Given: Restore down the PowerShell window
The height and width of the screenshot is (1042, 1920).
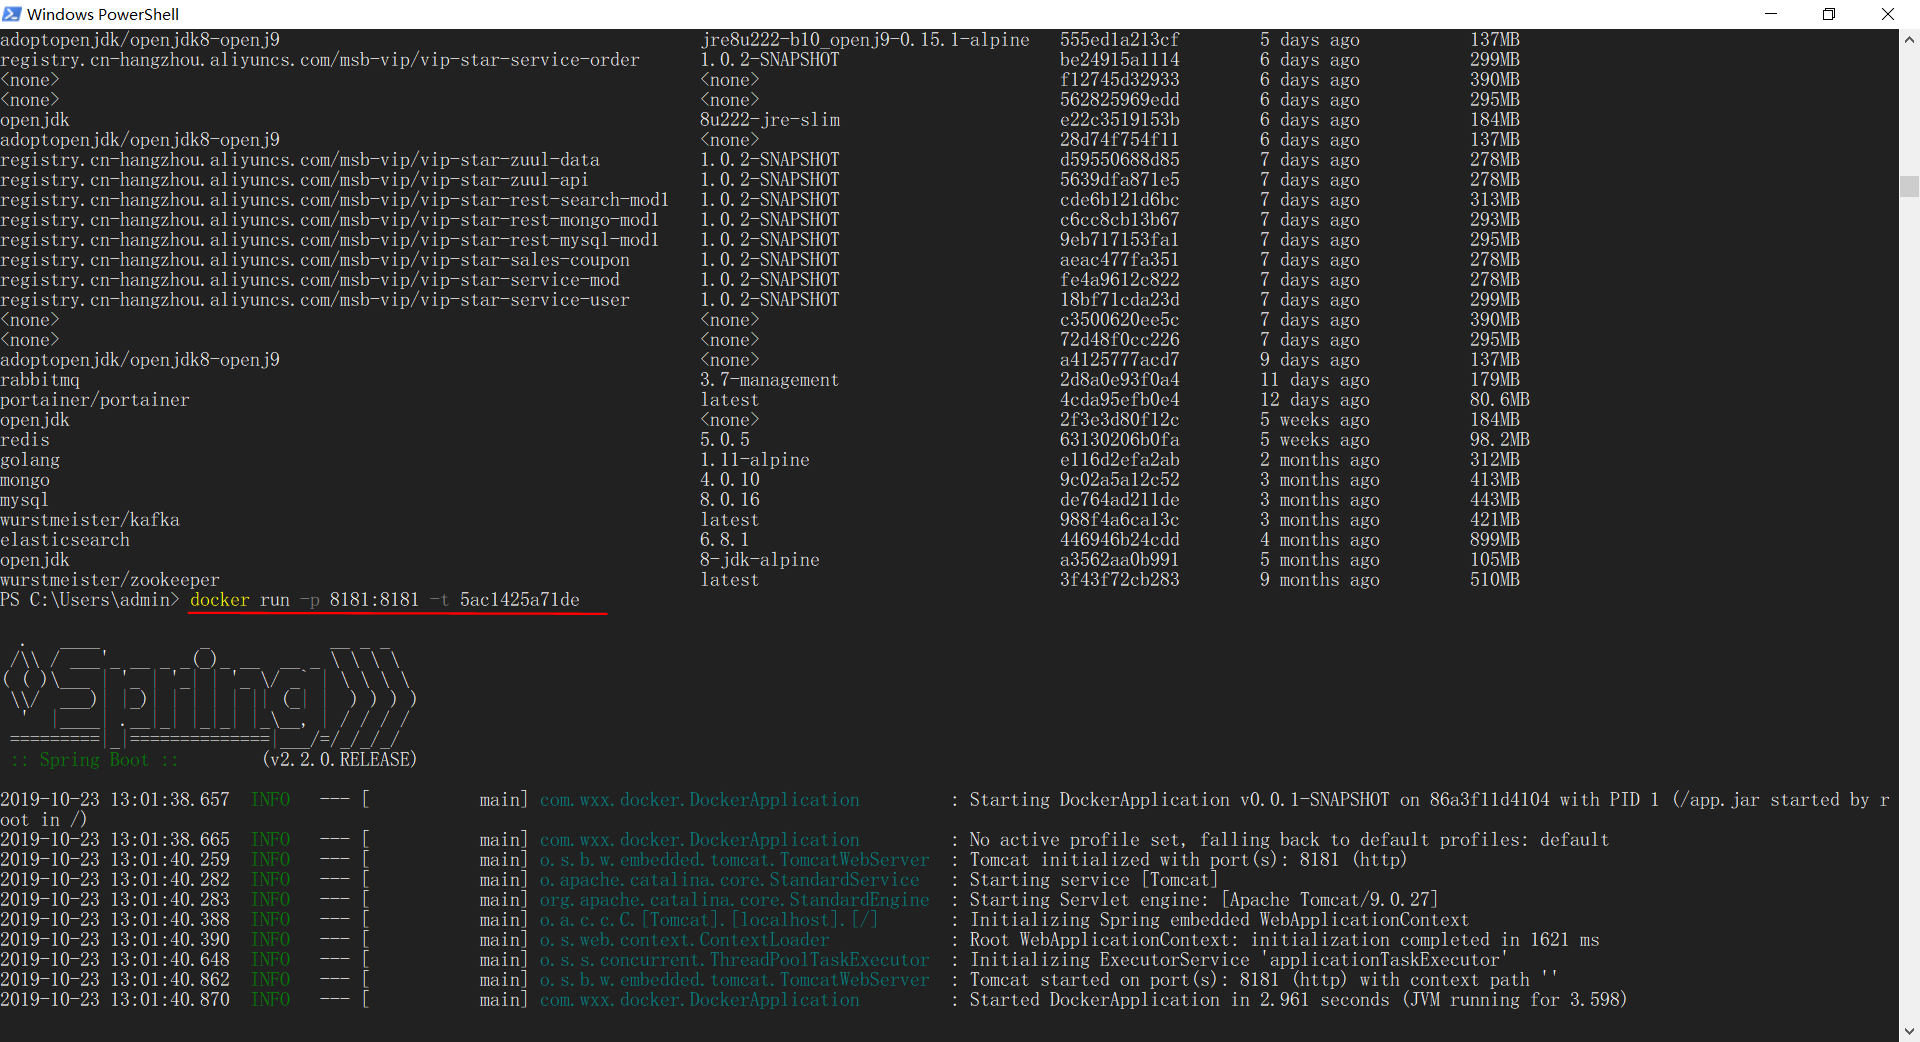Looking at the screenshot, I should pyautogui.click(x=1829, y=14).
